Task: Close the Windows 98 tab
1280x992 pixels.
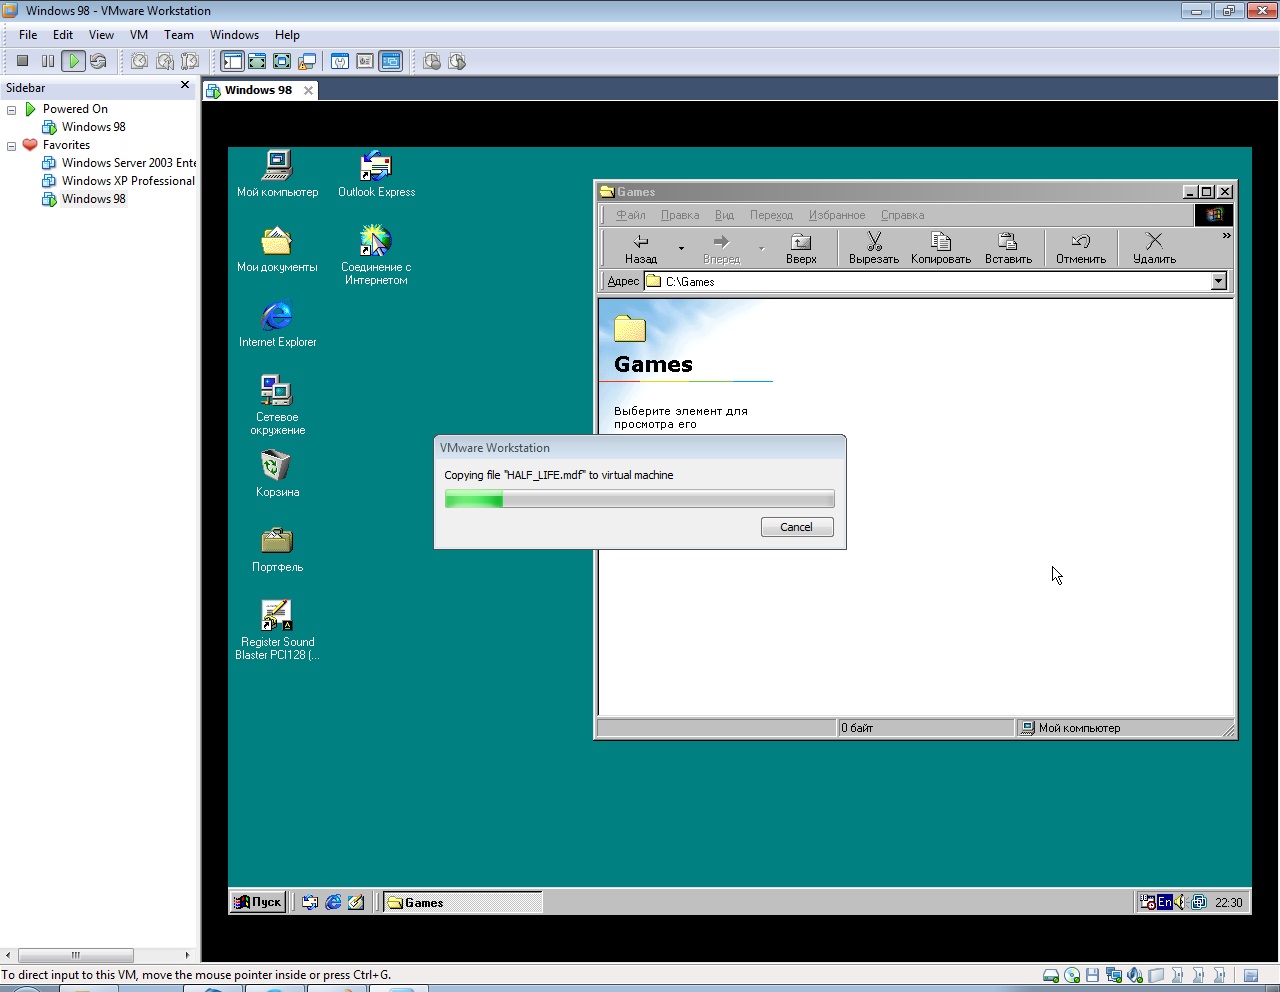Action: point(308,90)
